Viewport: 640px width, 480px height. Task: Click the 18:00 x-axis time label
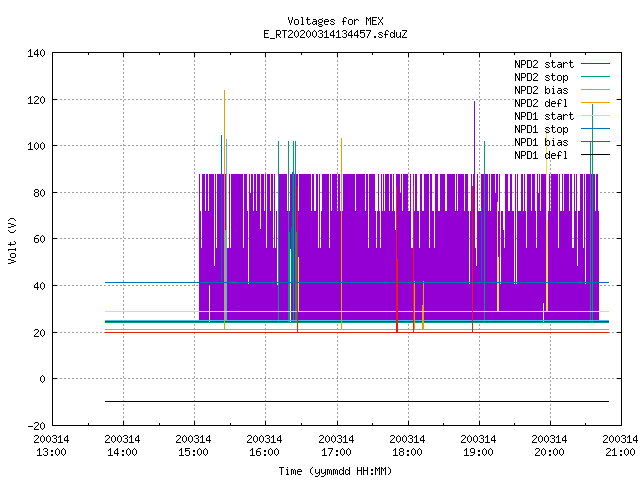coord(407,452)
